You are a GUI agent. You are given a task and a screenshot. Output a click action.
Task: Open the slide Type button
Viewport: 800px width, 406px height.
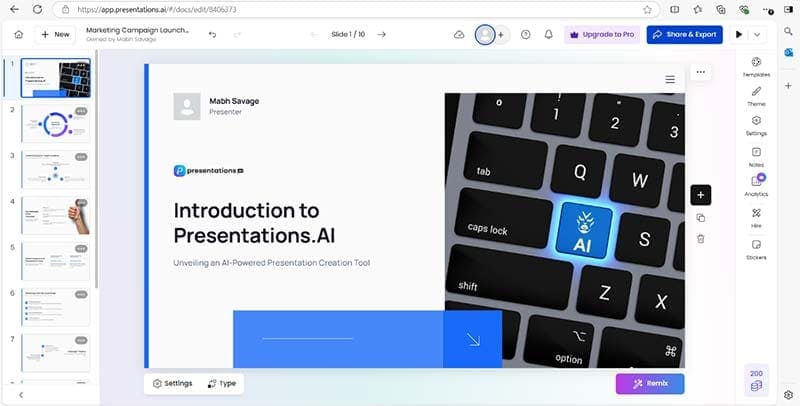[222, 384]
